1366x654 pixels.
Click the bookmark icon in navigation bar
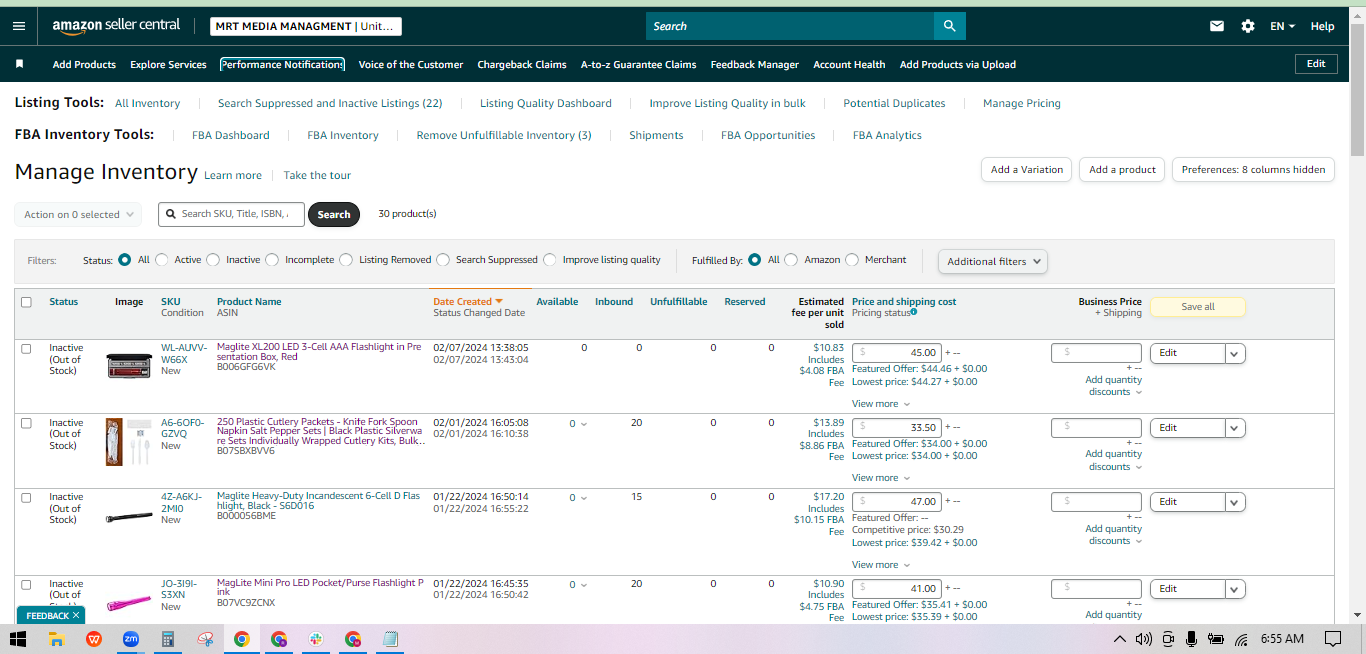click(19, 64)
